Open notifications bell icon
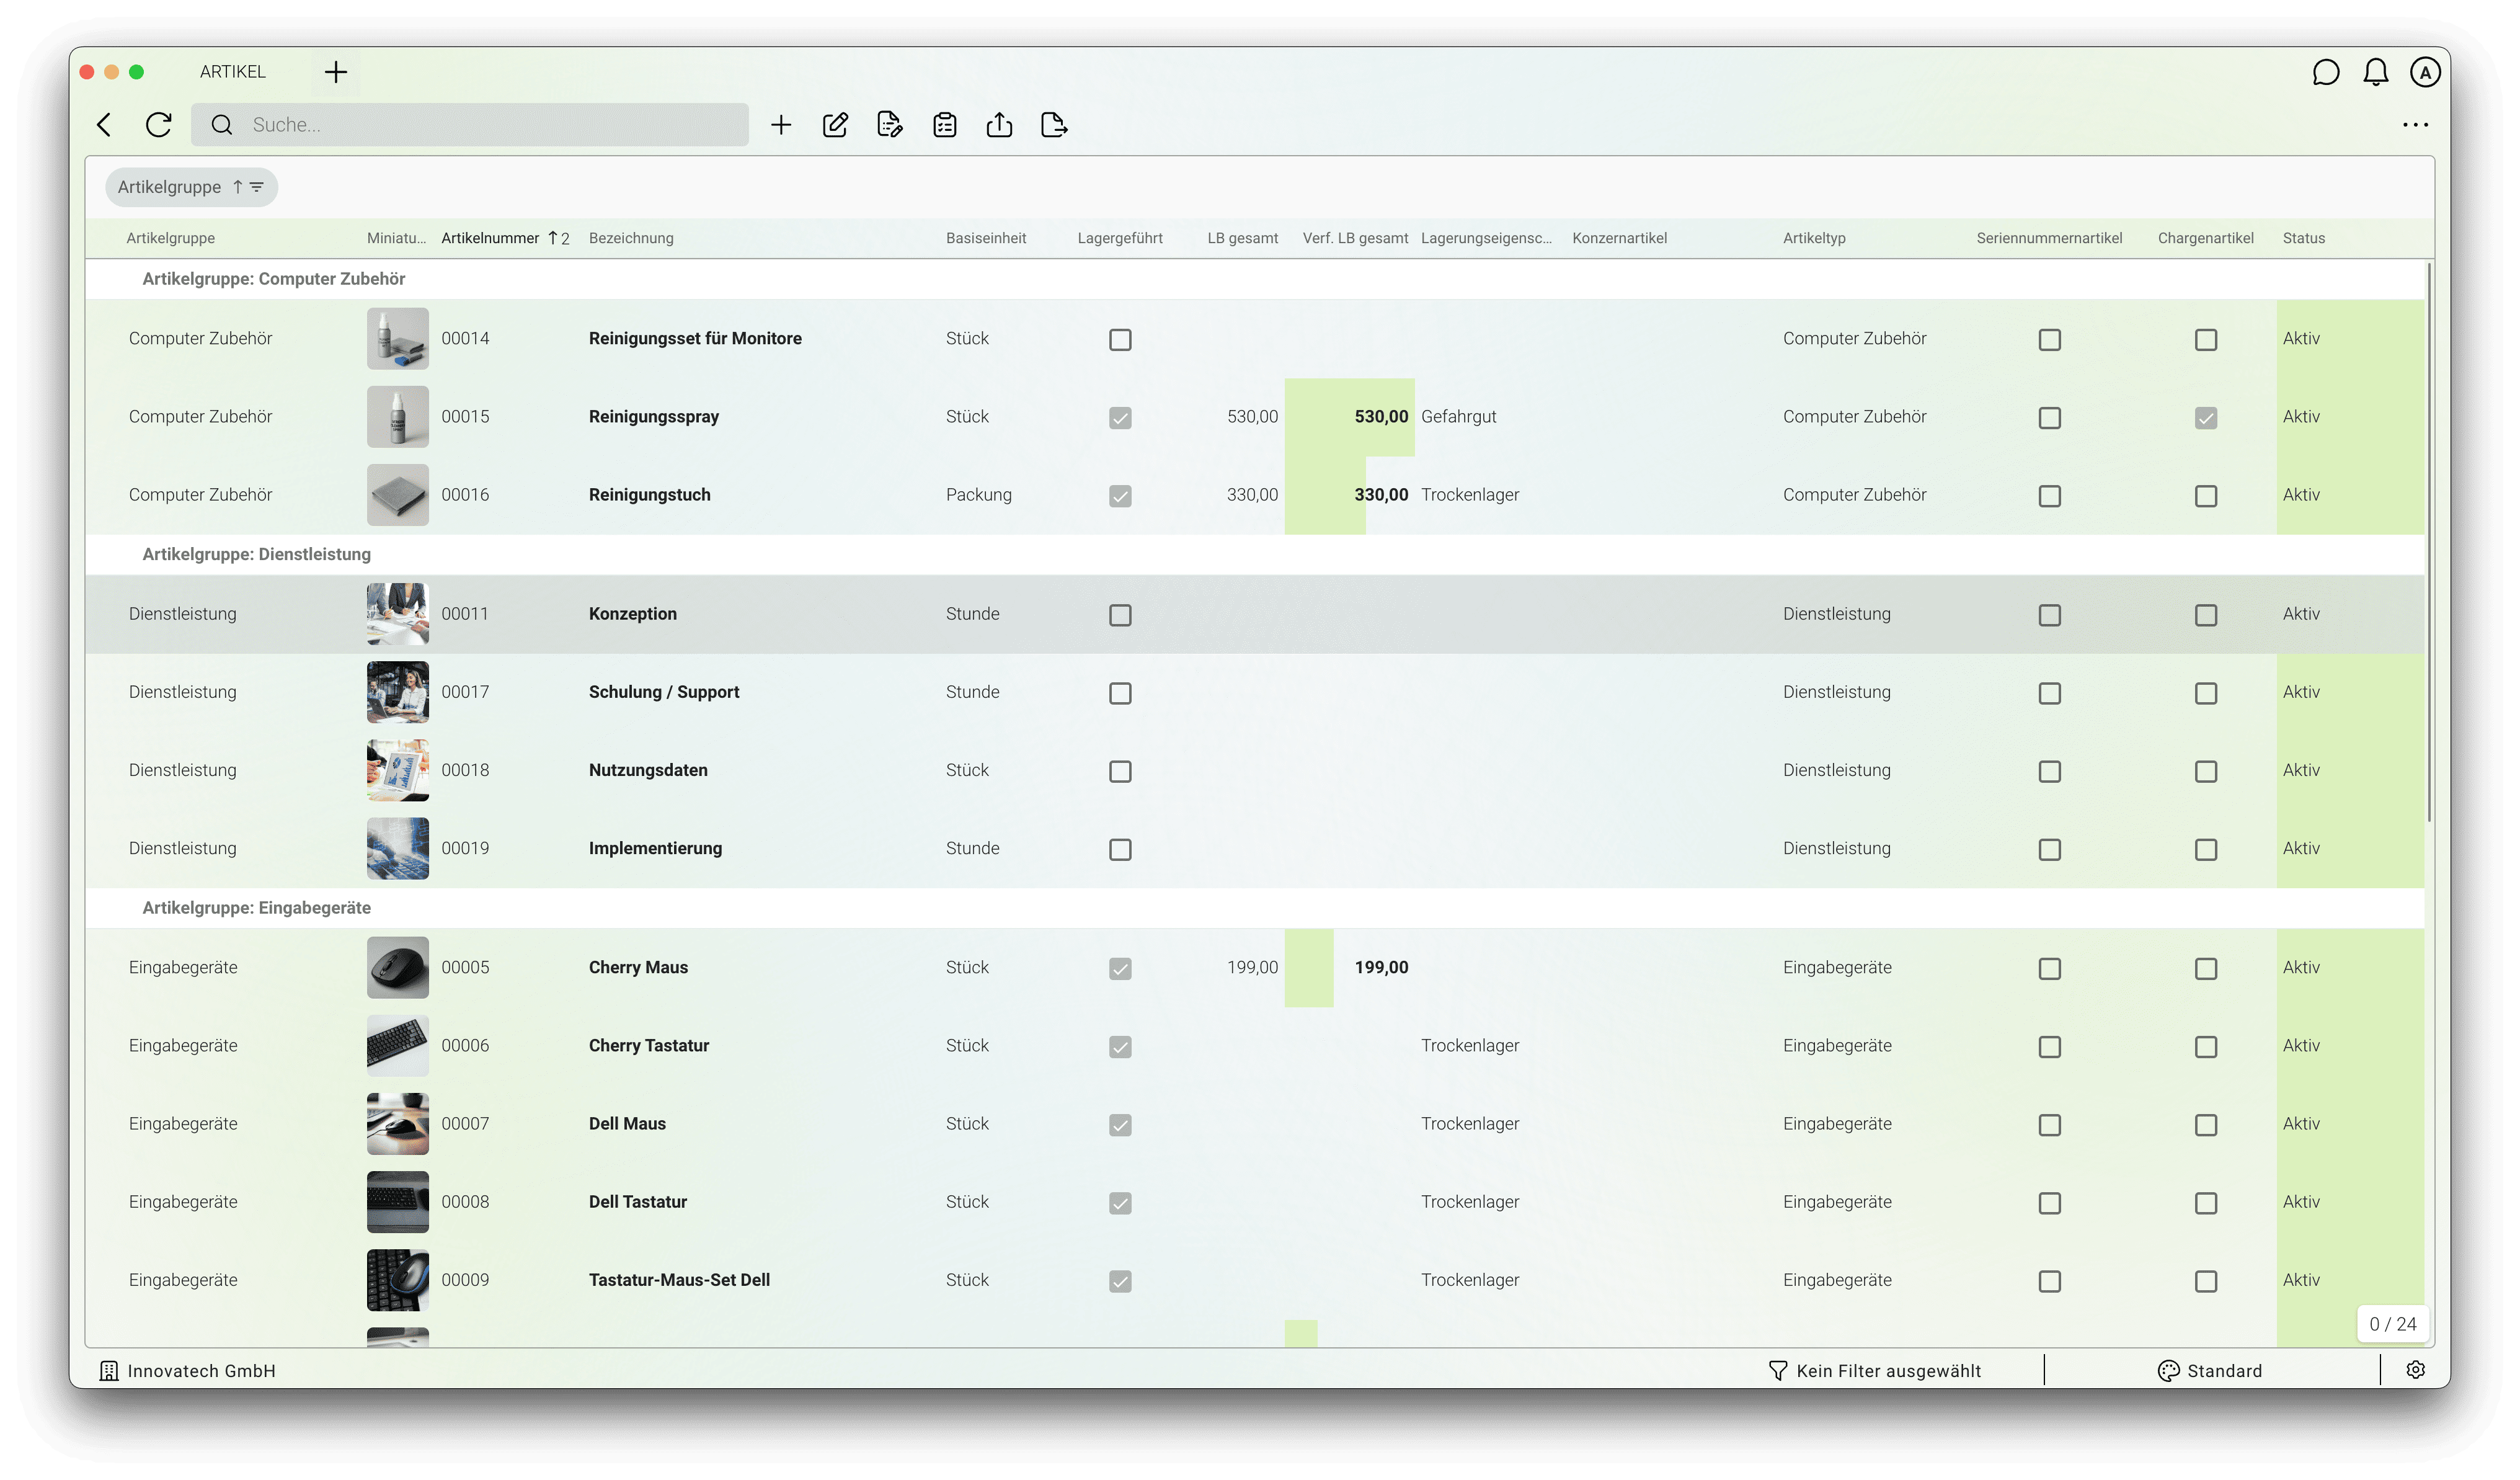 click(x=2375, y=72)
